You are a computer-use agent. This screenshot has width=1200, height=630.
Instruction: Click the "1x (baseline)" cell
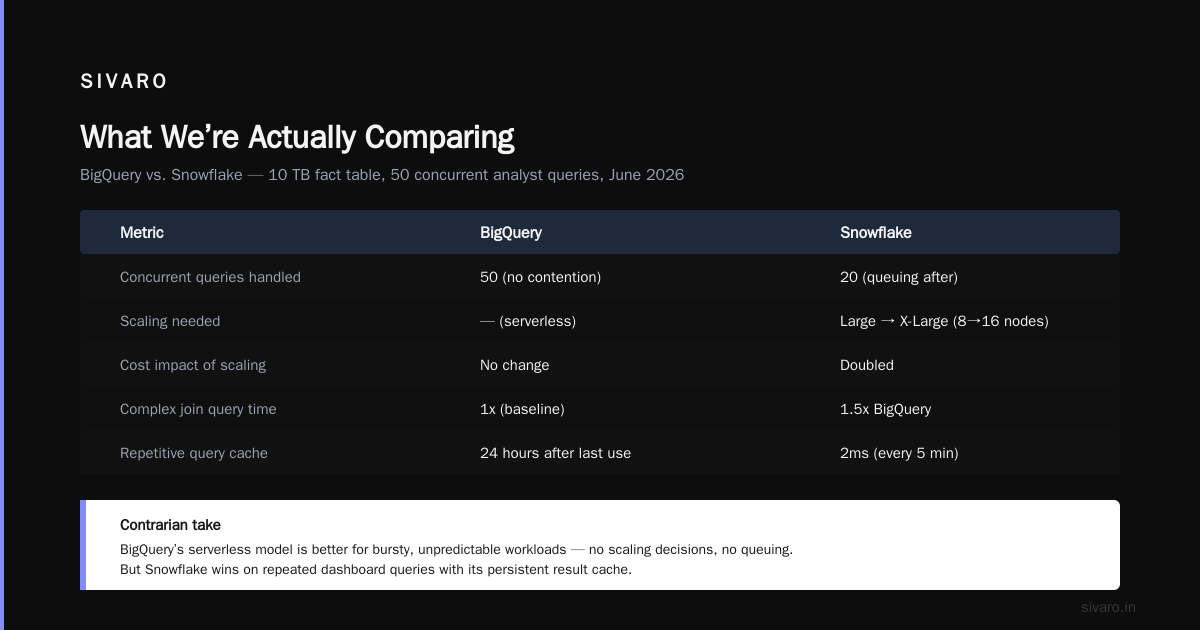pyautogui.click(x=522, y=409)
